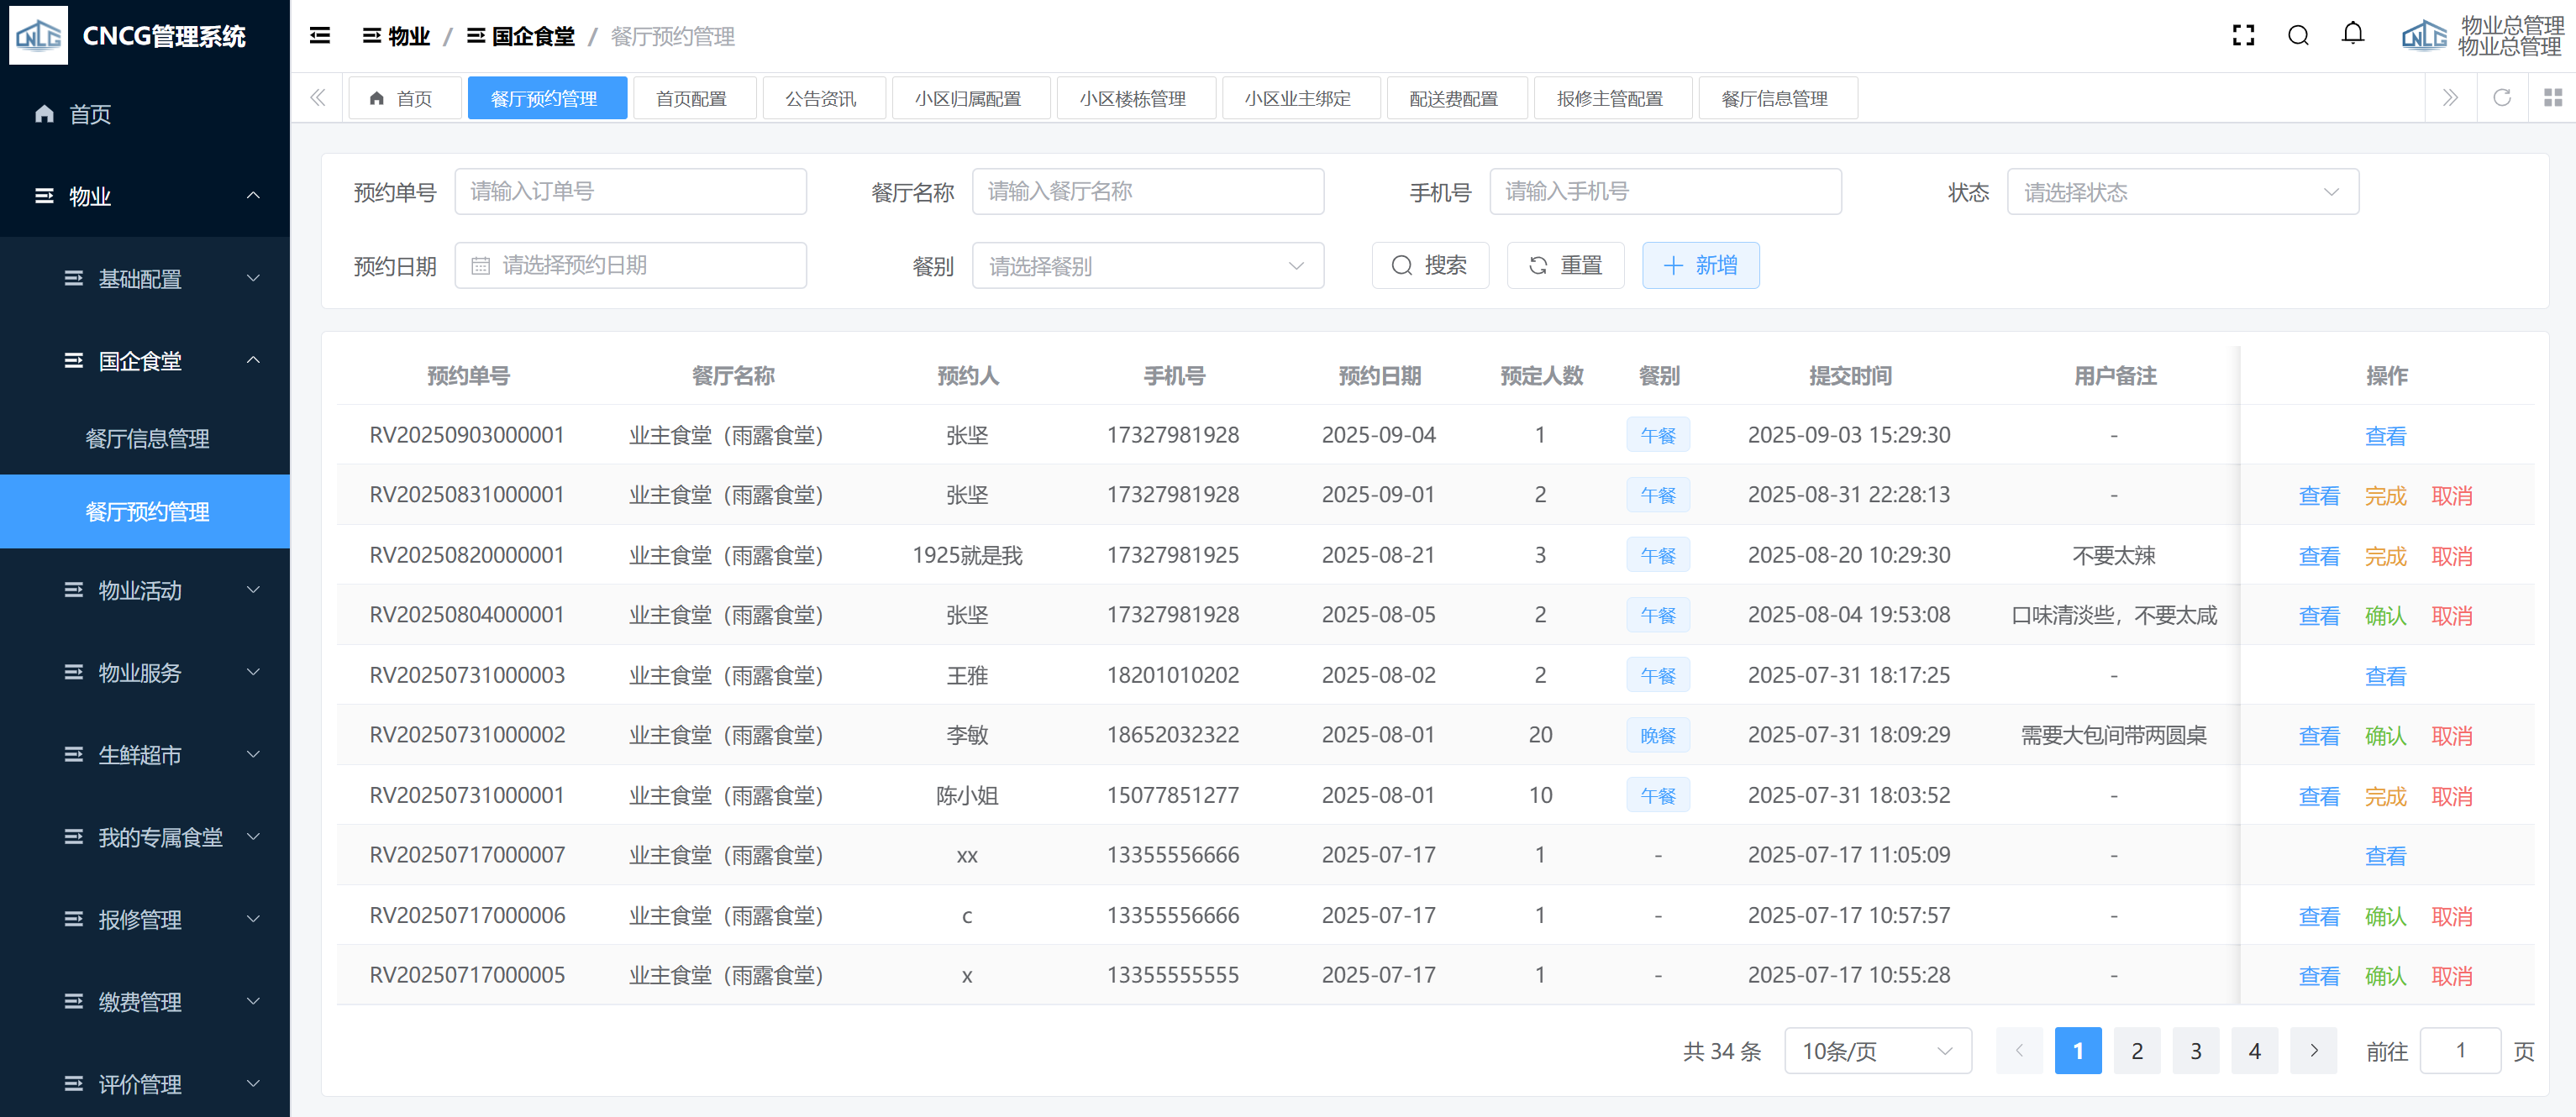Click the CNCG logo in sidebar
The image size is (2576, 1117).
coord(39,36)
